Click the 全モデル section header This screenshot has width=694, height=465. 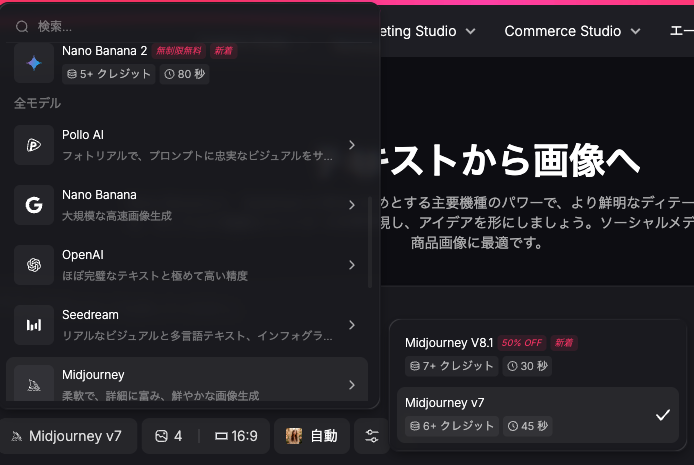(x=37, y=103)
